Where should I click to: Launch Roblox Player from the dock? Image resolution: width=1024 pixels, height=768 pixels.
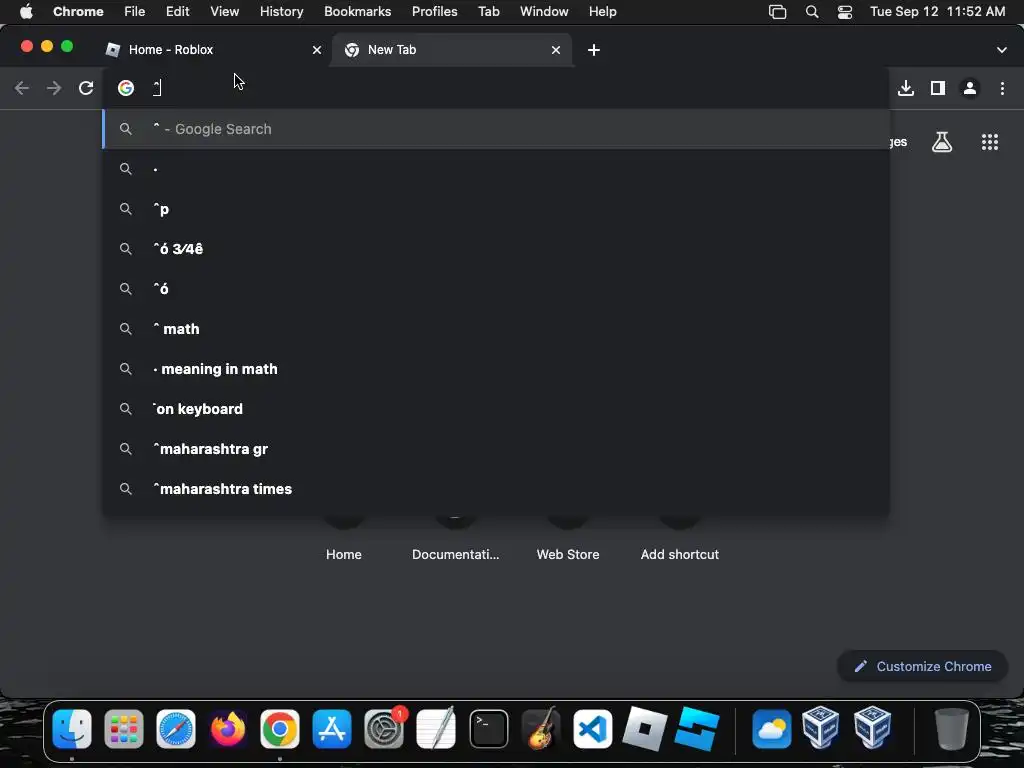point(645,728)
